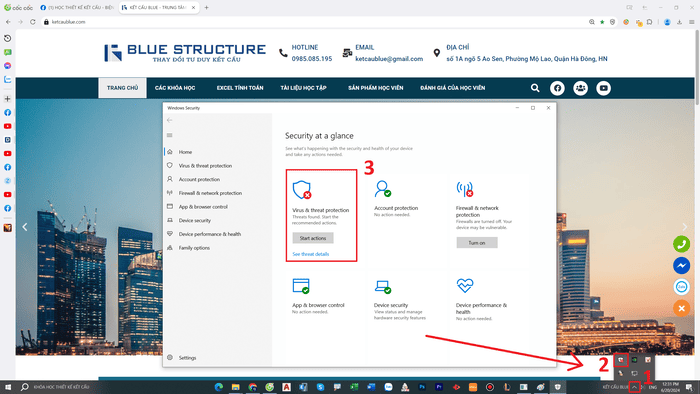Viewport: 700px width, 394px height.
Task: Click the group community icon in navbar
Action: (x=580, y=88)
